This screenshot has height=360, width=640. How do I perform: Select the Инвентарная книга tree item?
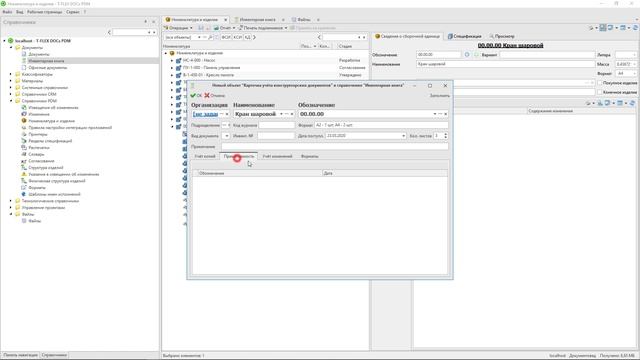pyautogui.click(x=46, y=61)
